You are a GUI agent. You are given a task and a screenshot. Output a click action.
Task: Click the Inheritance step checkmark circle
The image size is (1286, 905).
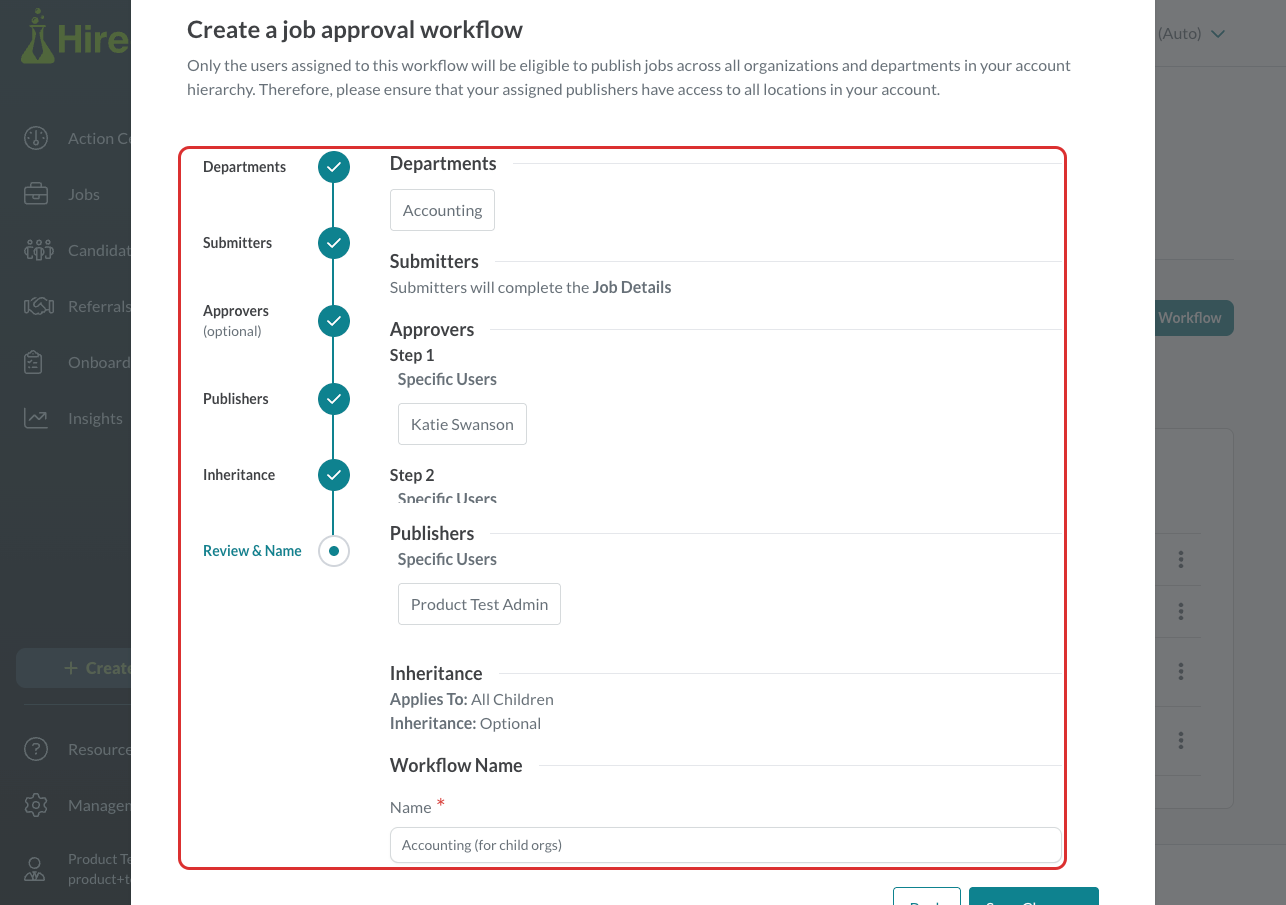(334, 475)
